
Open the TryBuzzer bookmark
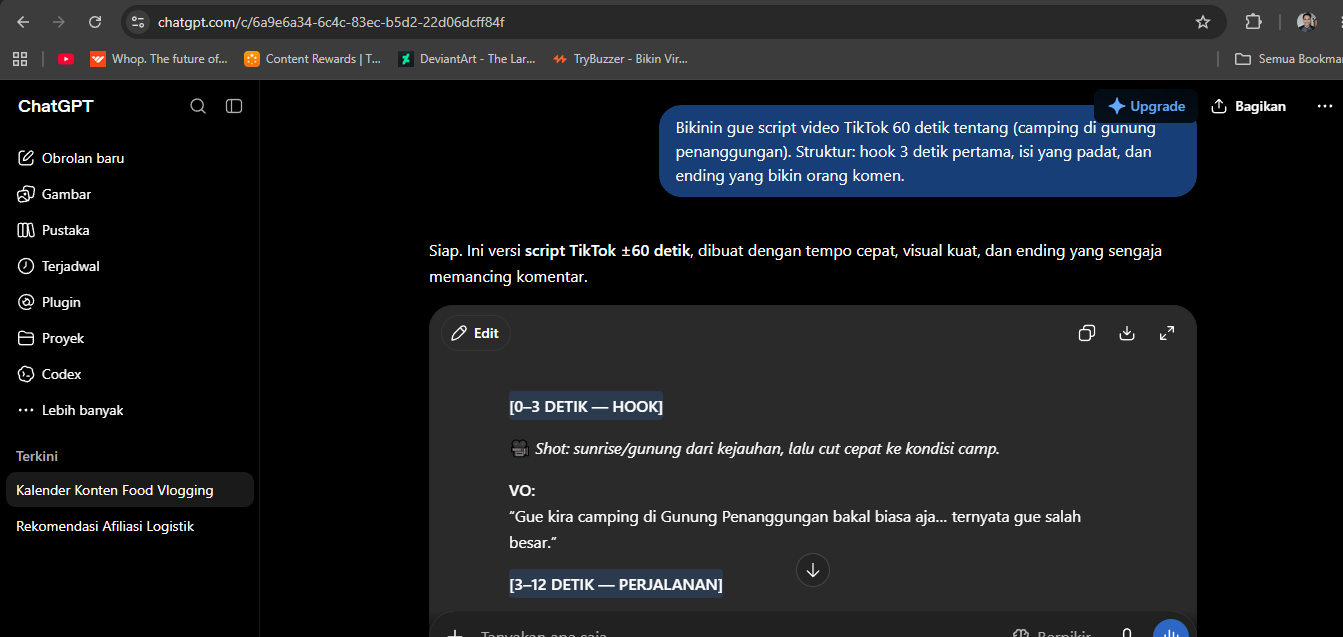(620, 59)
